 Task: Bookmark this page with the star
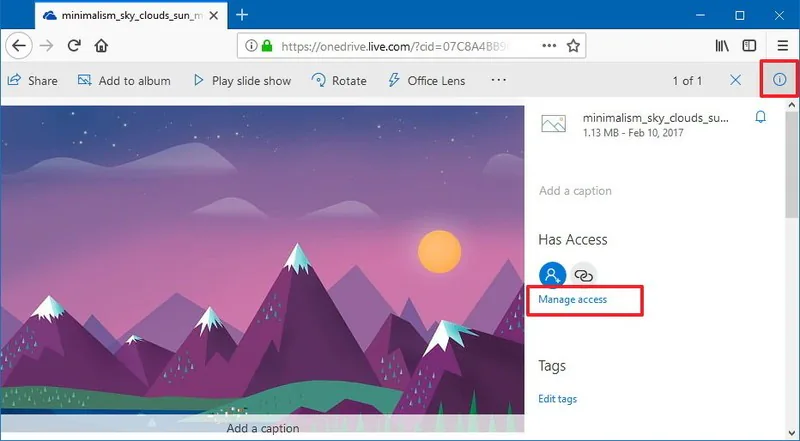573,46
